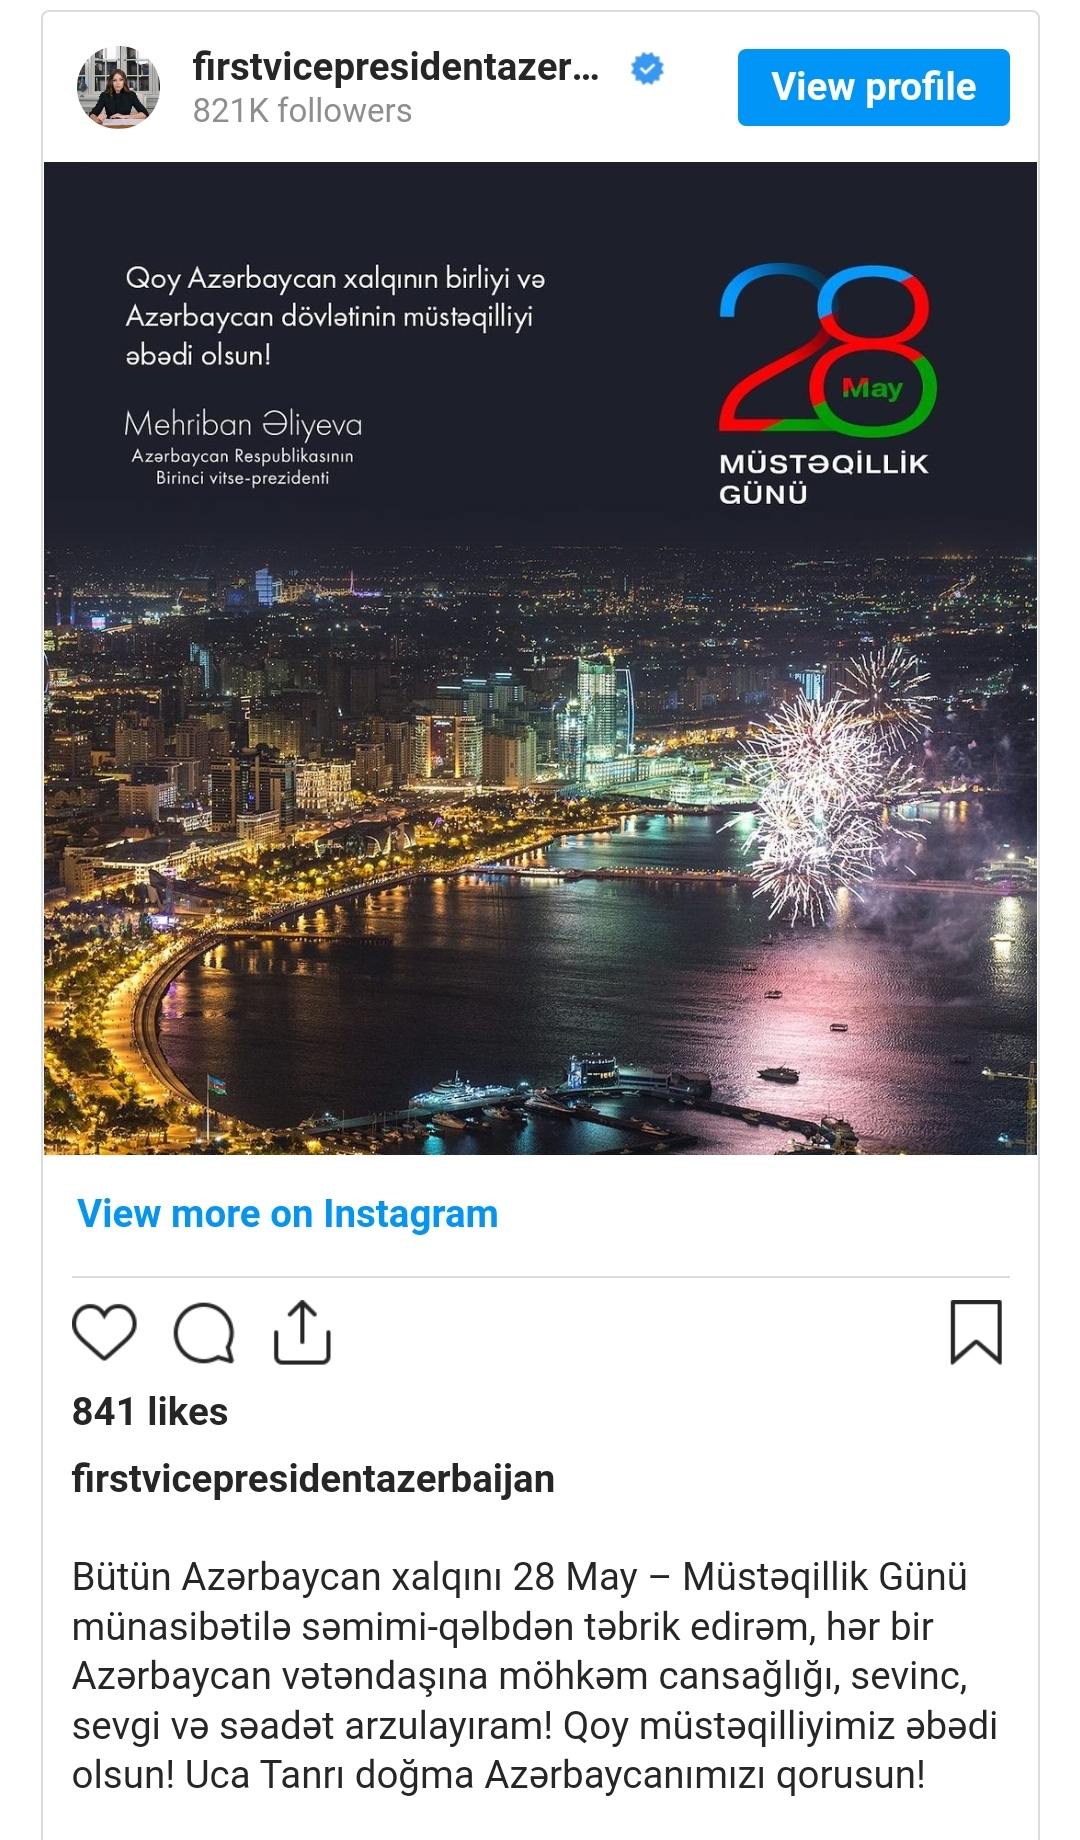Click firstvicepresidentazerbaijan name above the caption
This screenshot has width=1080, height=1840.
[313, 1478]
